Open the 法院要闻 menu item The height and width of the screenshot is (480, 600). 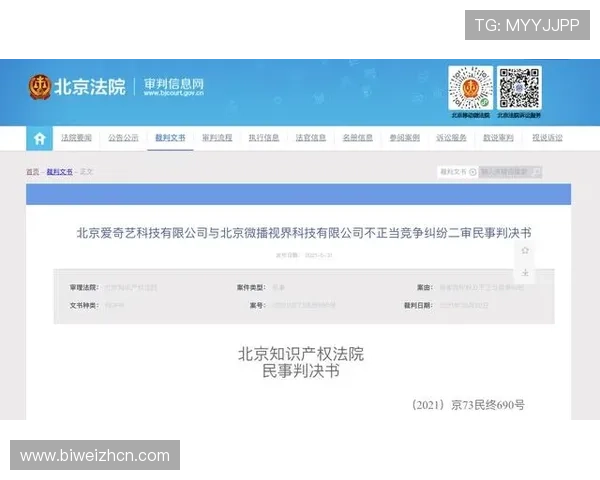tap(77, 138)
